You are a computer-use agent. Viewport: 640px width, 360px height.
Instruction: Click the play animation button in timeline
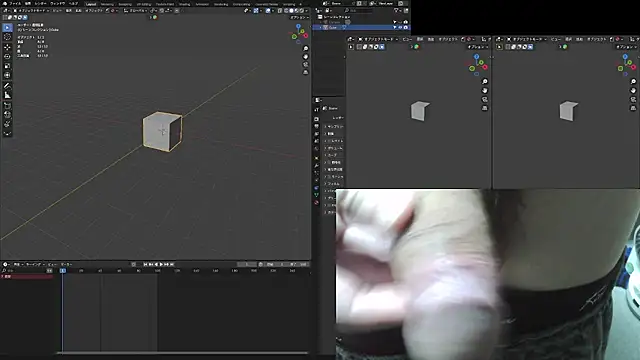coord(161,264)
